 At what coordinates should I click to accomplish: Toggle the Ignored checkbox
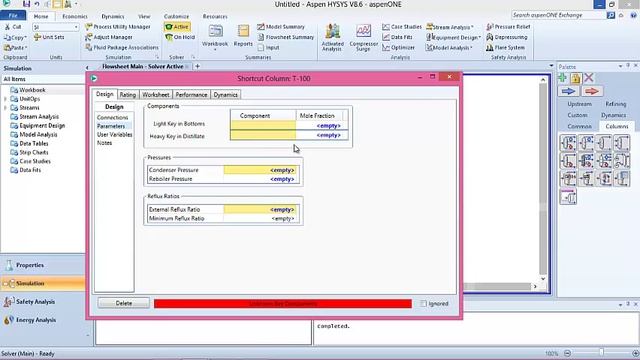pyautogui.click(x=424, y=304)
